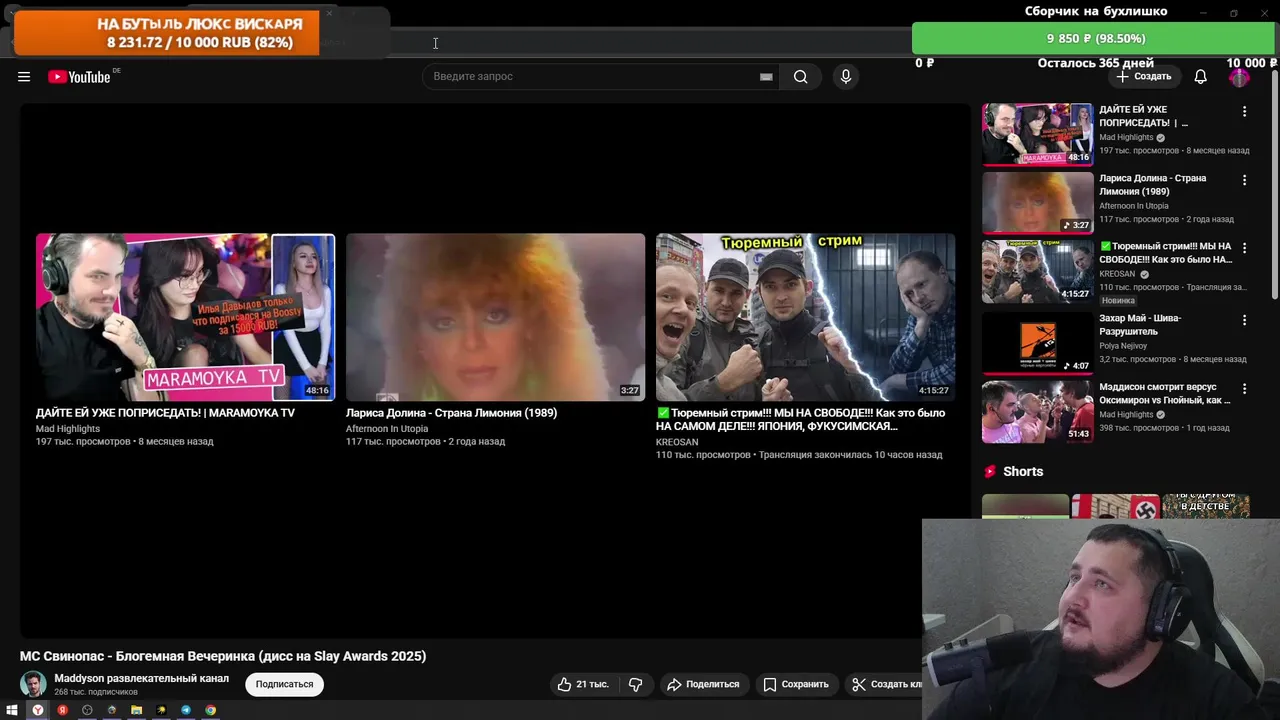Open channel 'Afternoon In Utopia' below the player
Viewport: 1280px width, 720px height.
(x=387, y=429)
